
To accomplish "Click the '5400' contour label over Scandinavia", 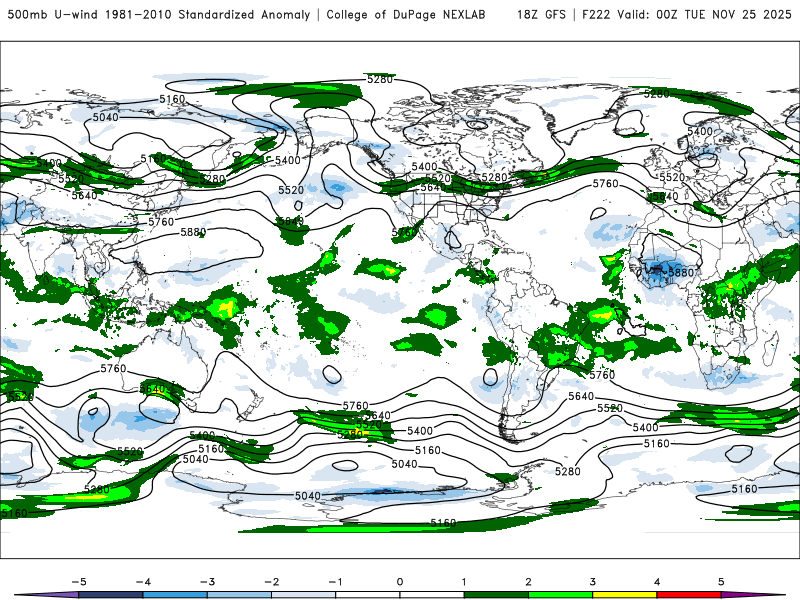I will [699, 131].
